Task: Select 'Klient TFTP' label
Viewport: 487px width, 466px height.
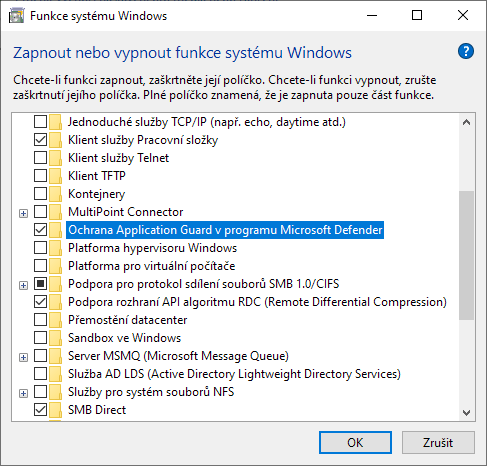Action: [97, 176]
